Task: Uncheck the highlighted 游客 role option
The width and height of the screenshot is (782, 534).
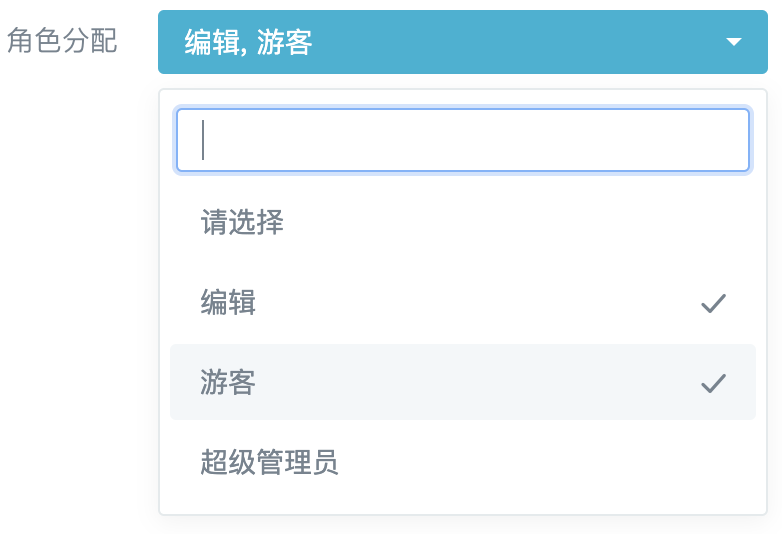Action: pyautogui.click(x=463, y=382)
